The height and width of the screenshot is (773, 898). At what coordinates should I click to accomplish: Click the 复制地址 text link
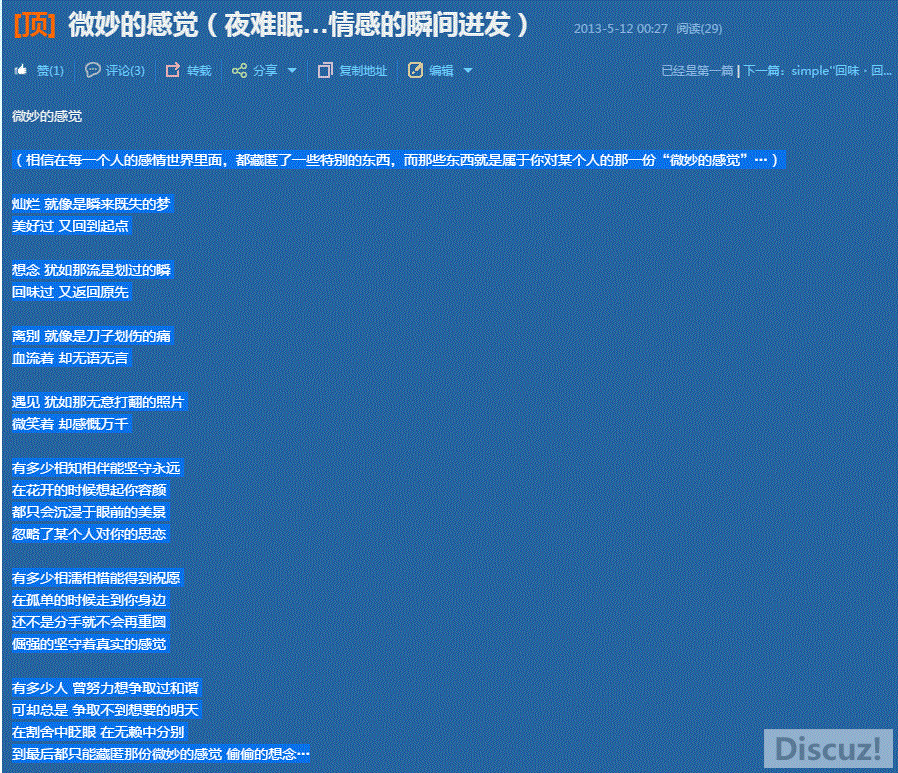coord(362,71)
